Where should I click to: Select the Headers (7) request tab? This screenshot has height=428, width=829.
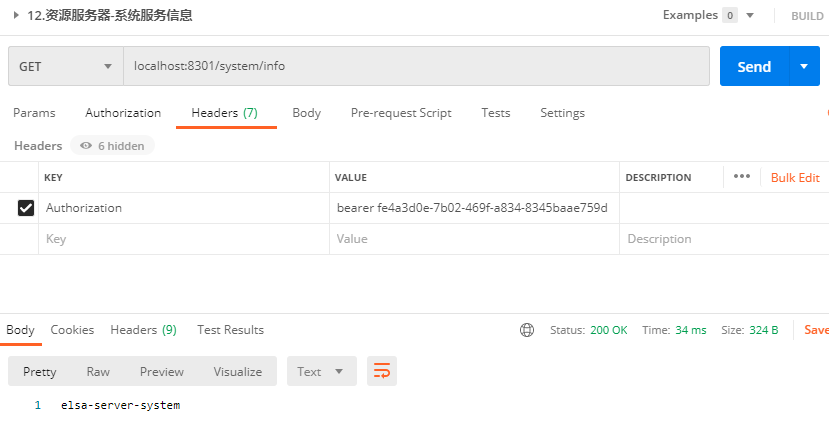coord(225,113)
